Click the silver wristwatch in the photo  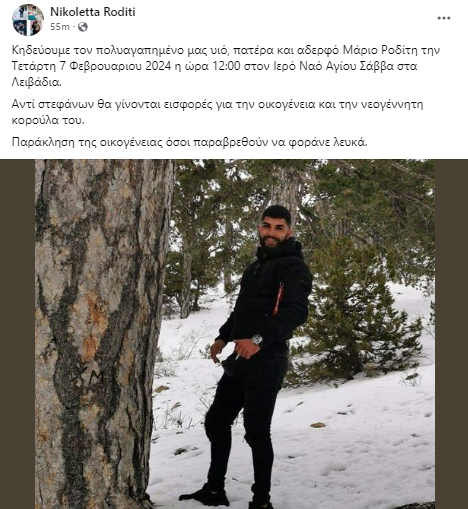pyautogui.click(x=257, y=340)
